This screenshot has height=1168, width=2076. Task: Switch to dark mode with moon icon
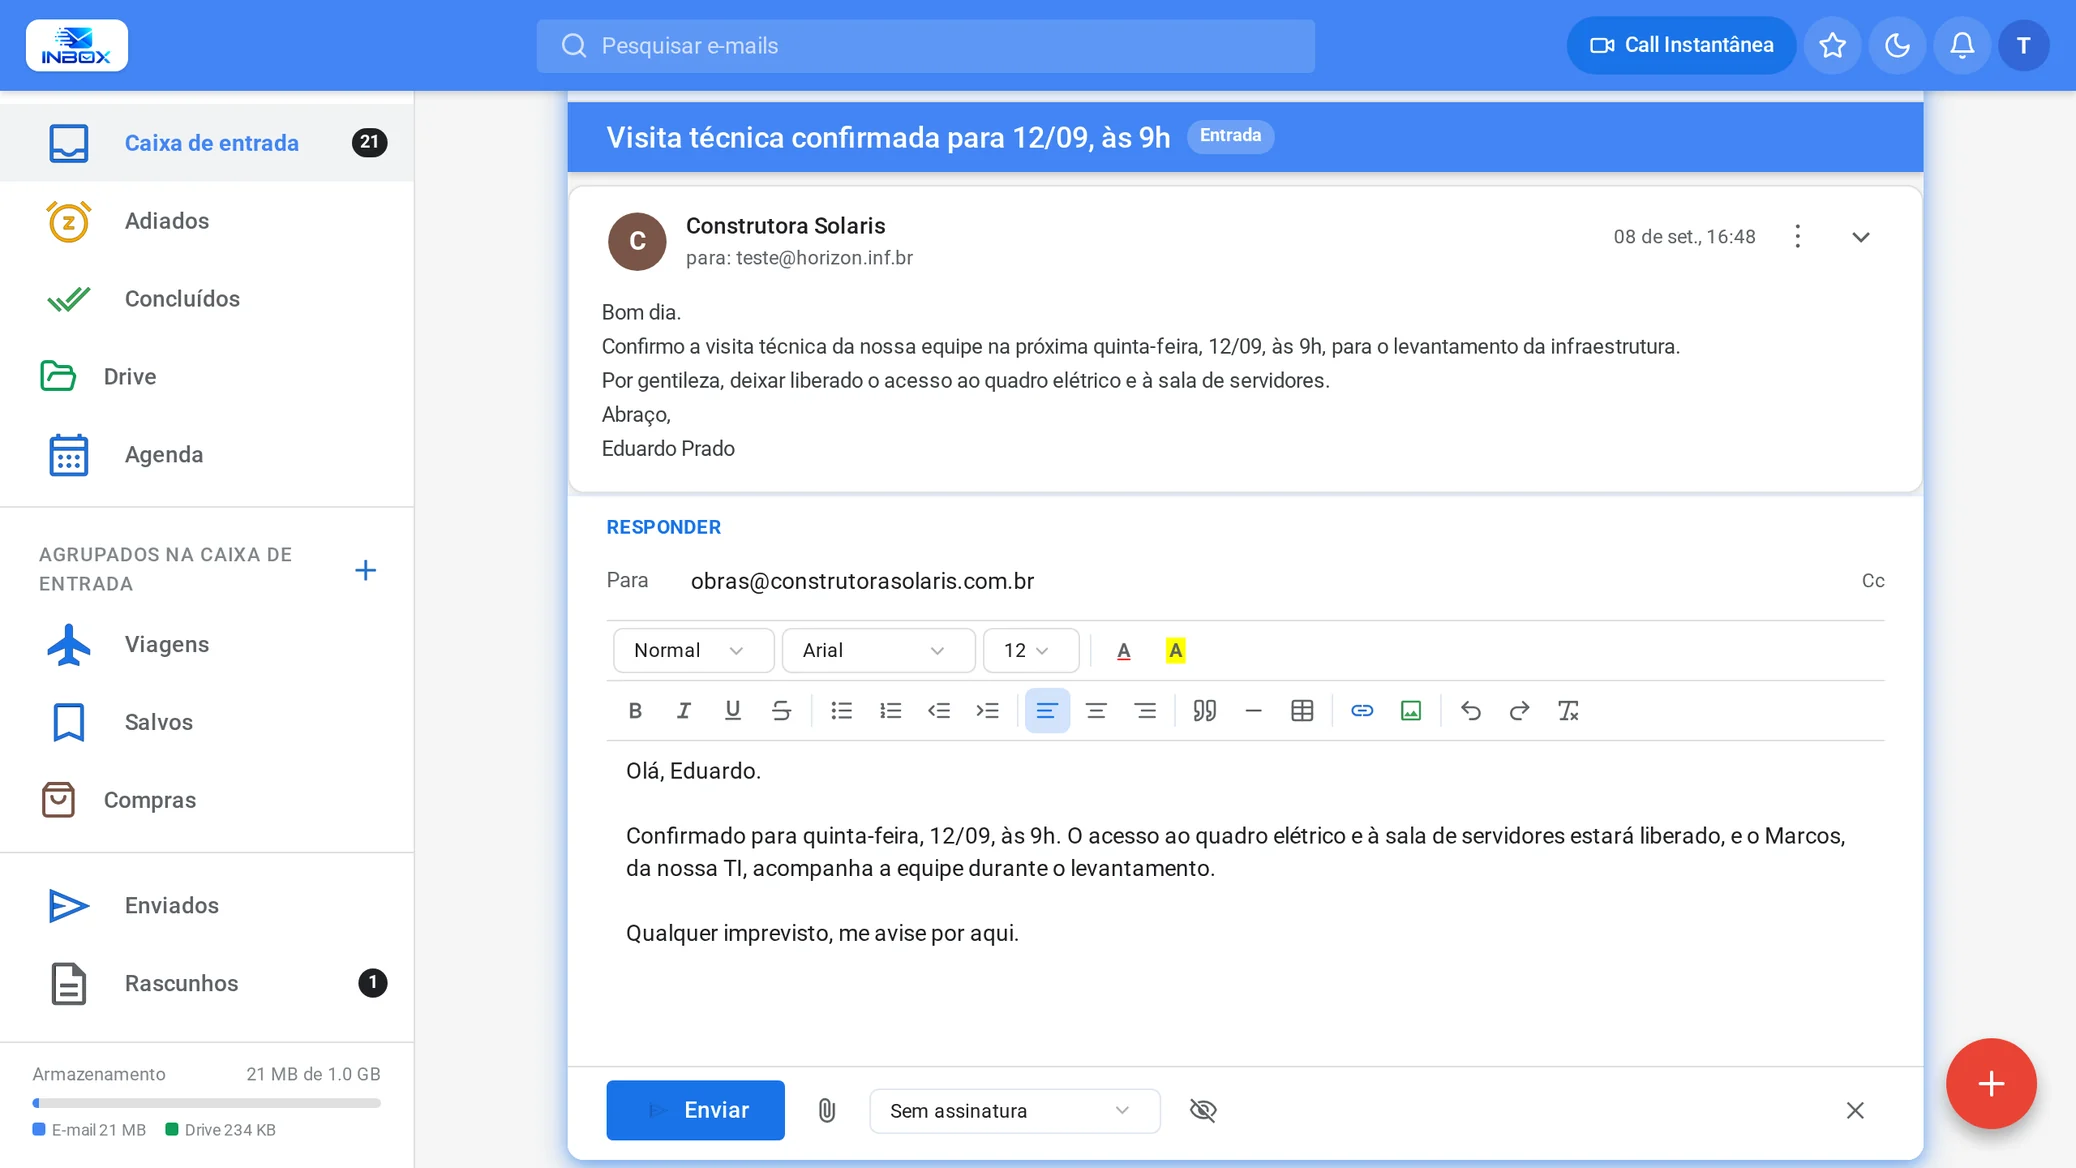click(1897, 45)
